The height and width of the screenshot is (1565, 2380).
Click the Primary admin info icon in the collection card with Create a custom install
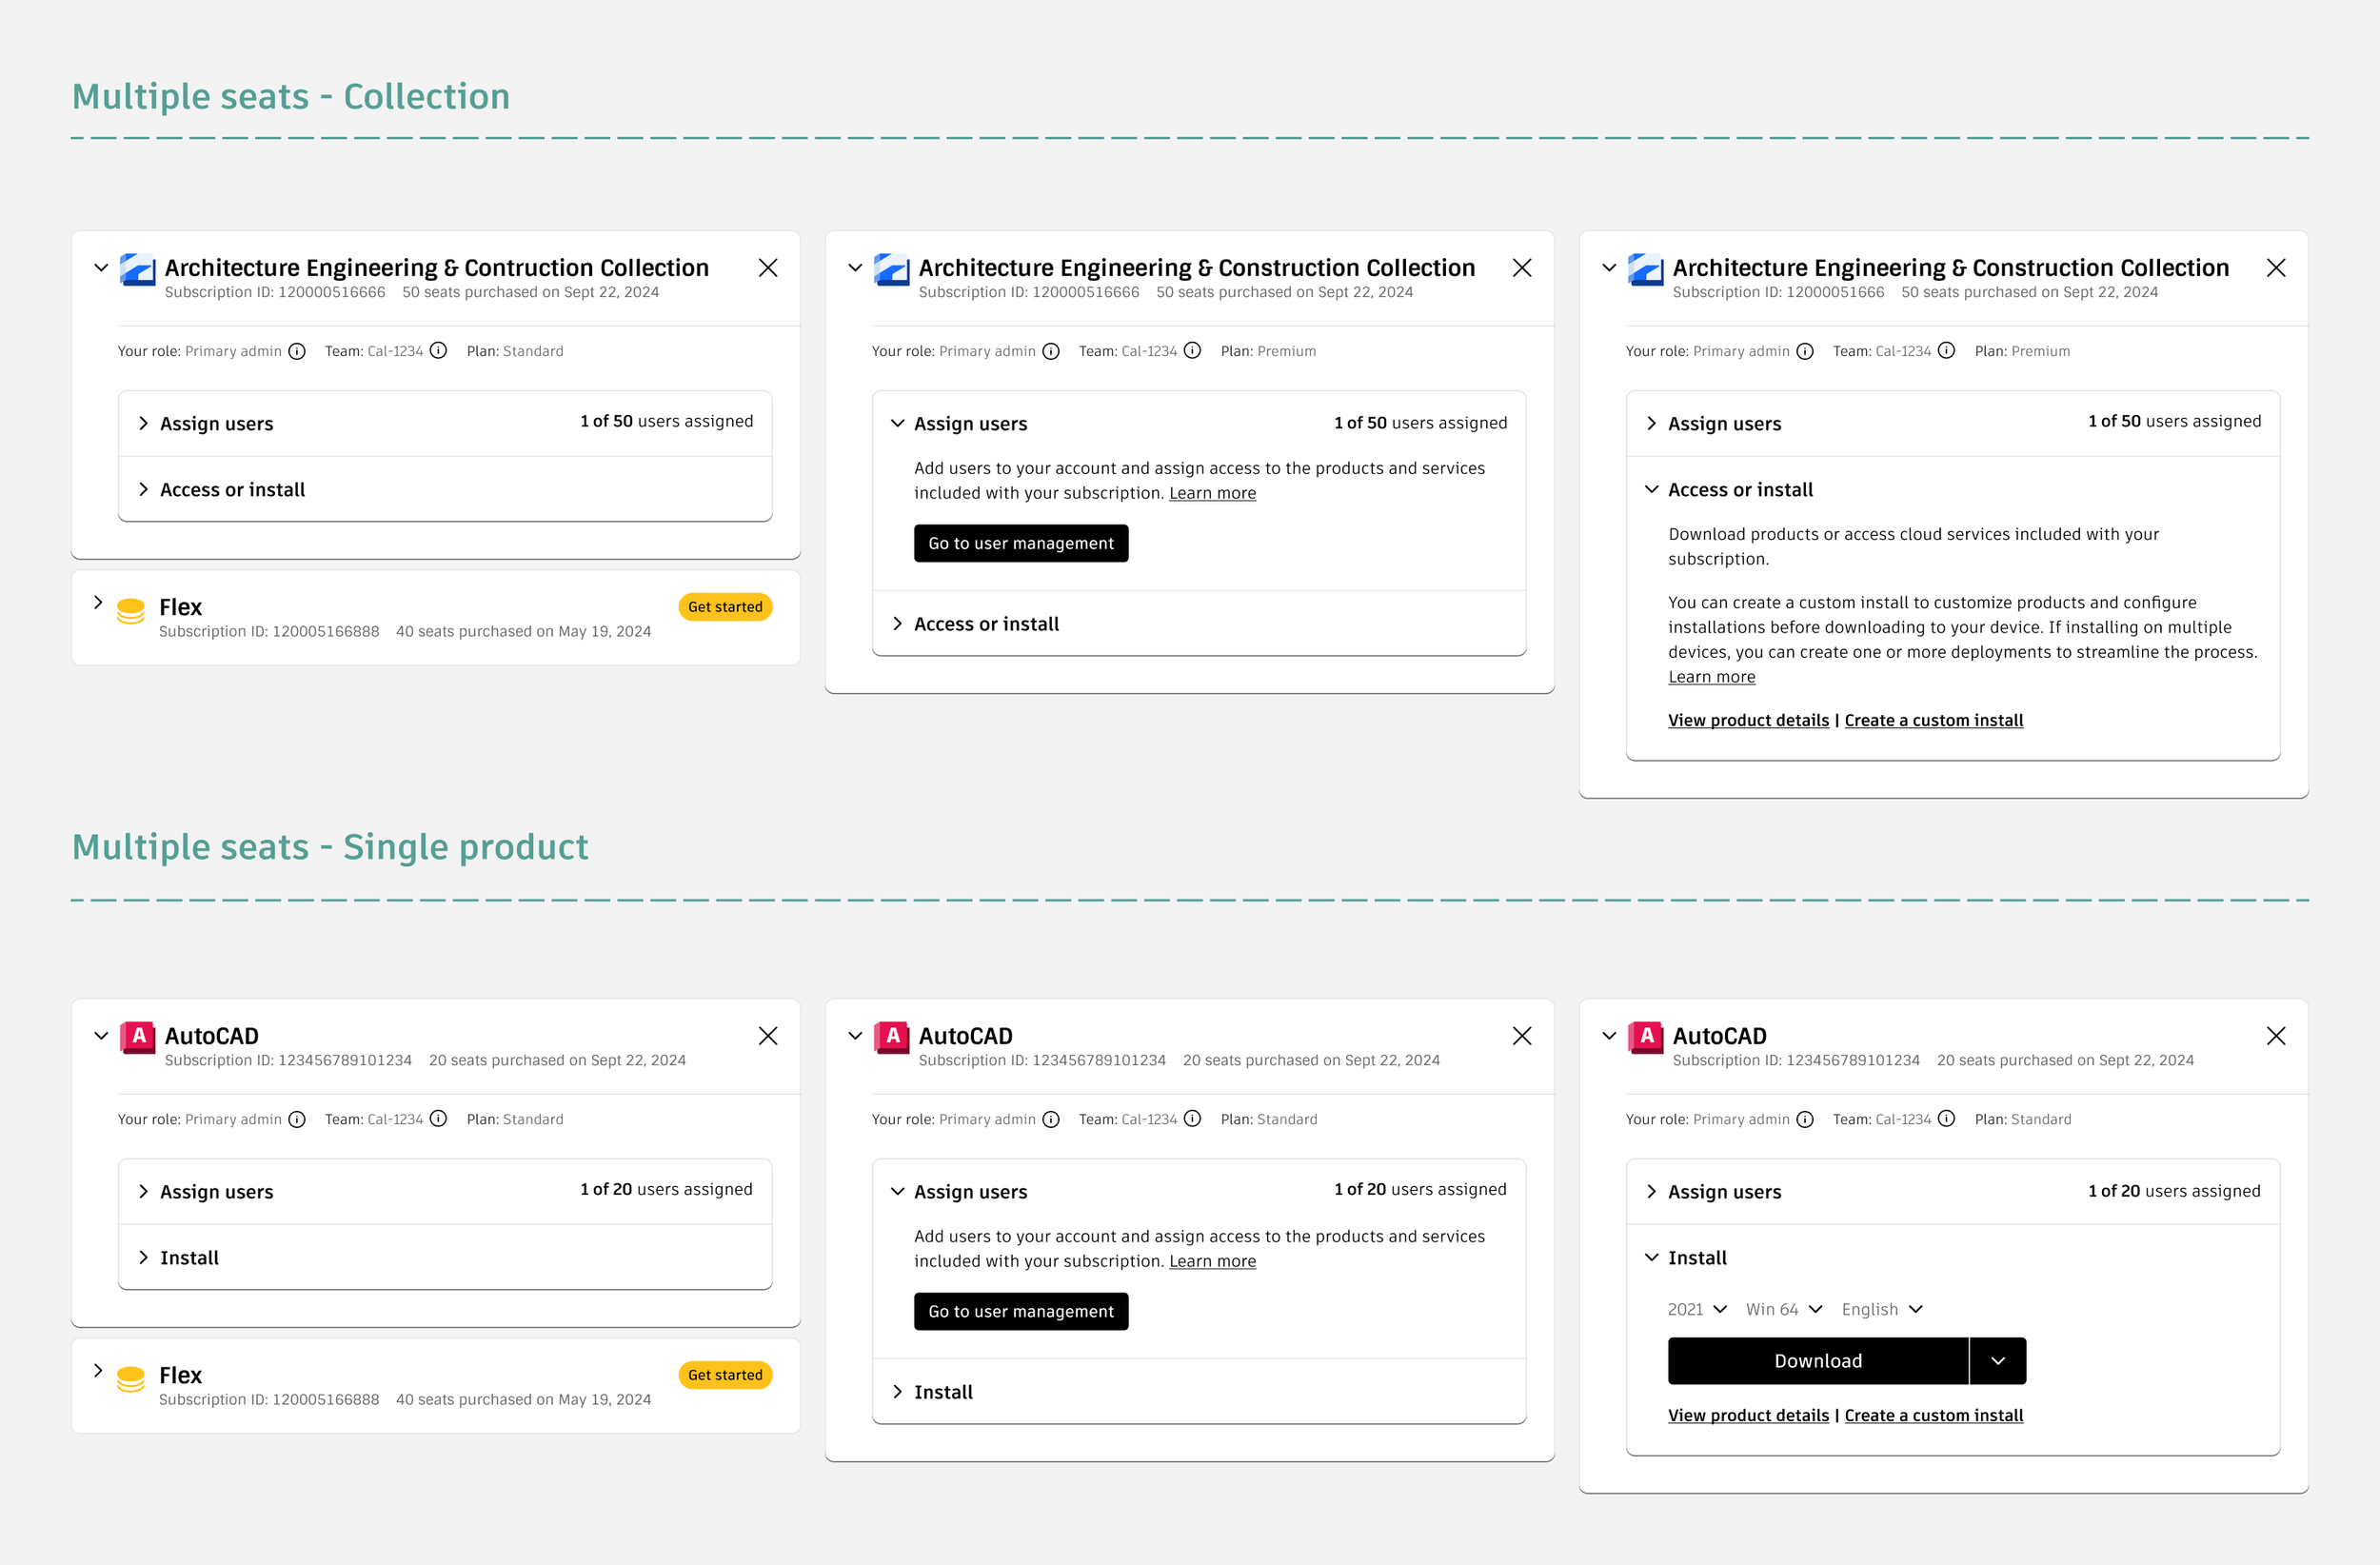click(x=1805, y=351)
